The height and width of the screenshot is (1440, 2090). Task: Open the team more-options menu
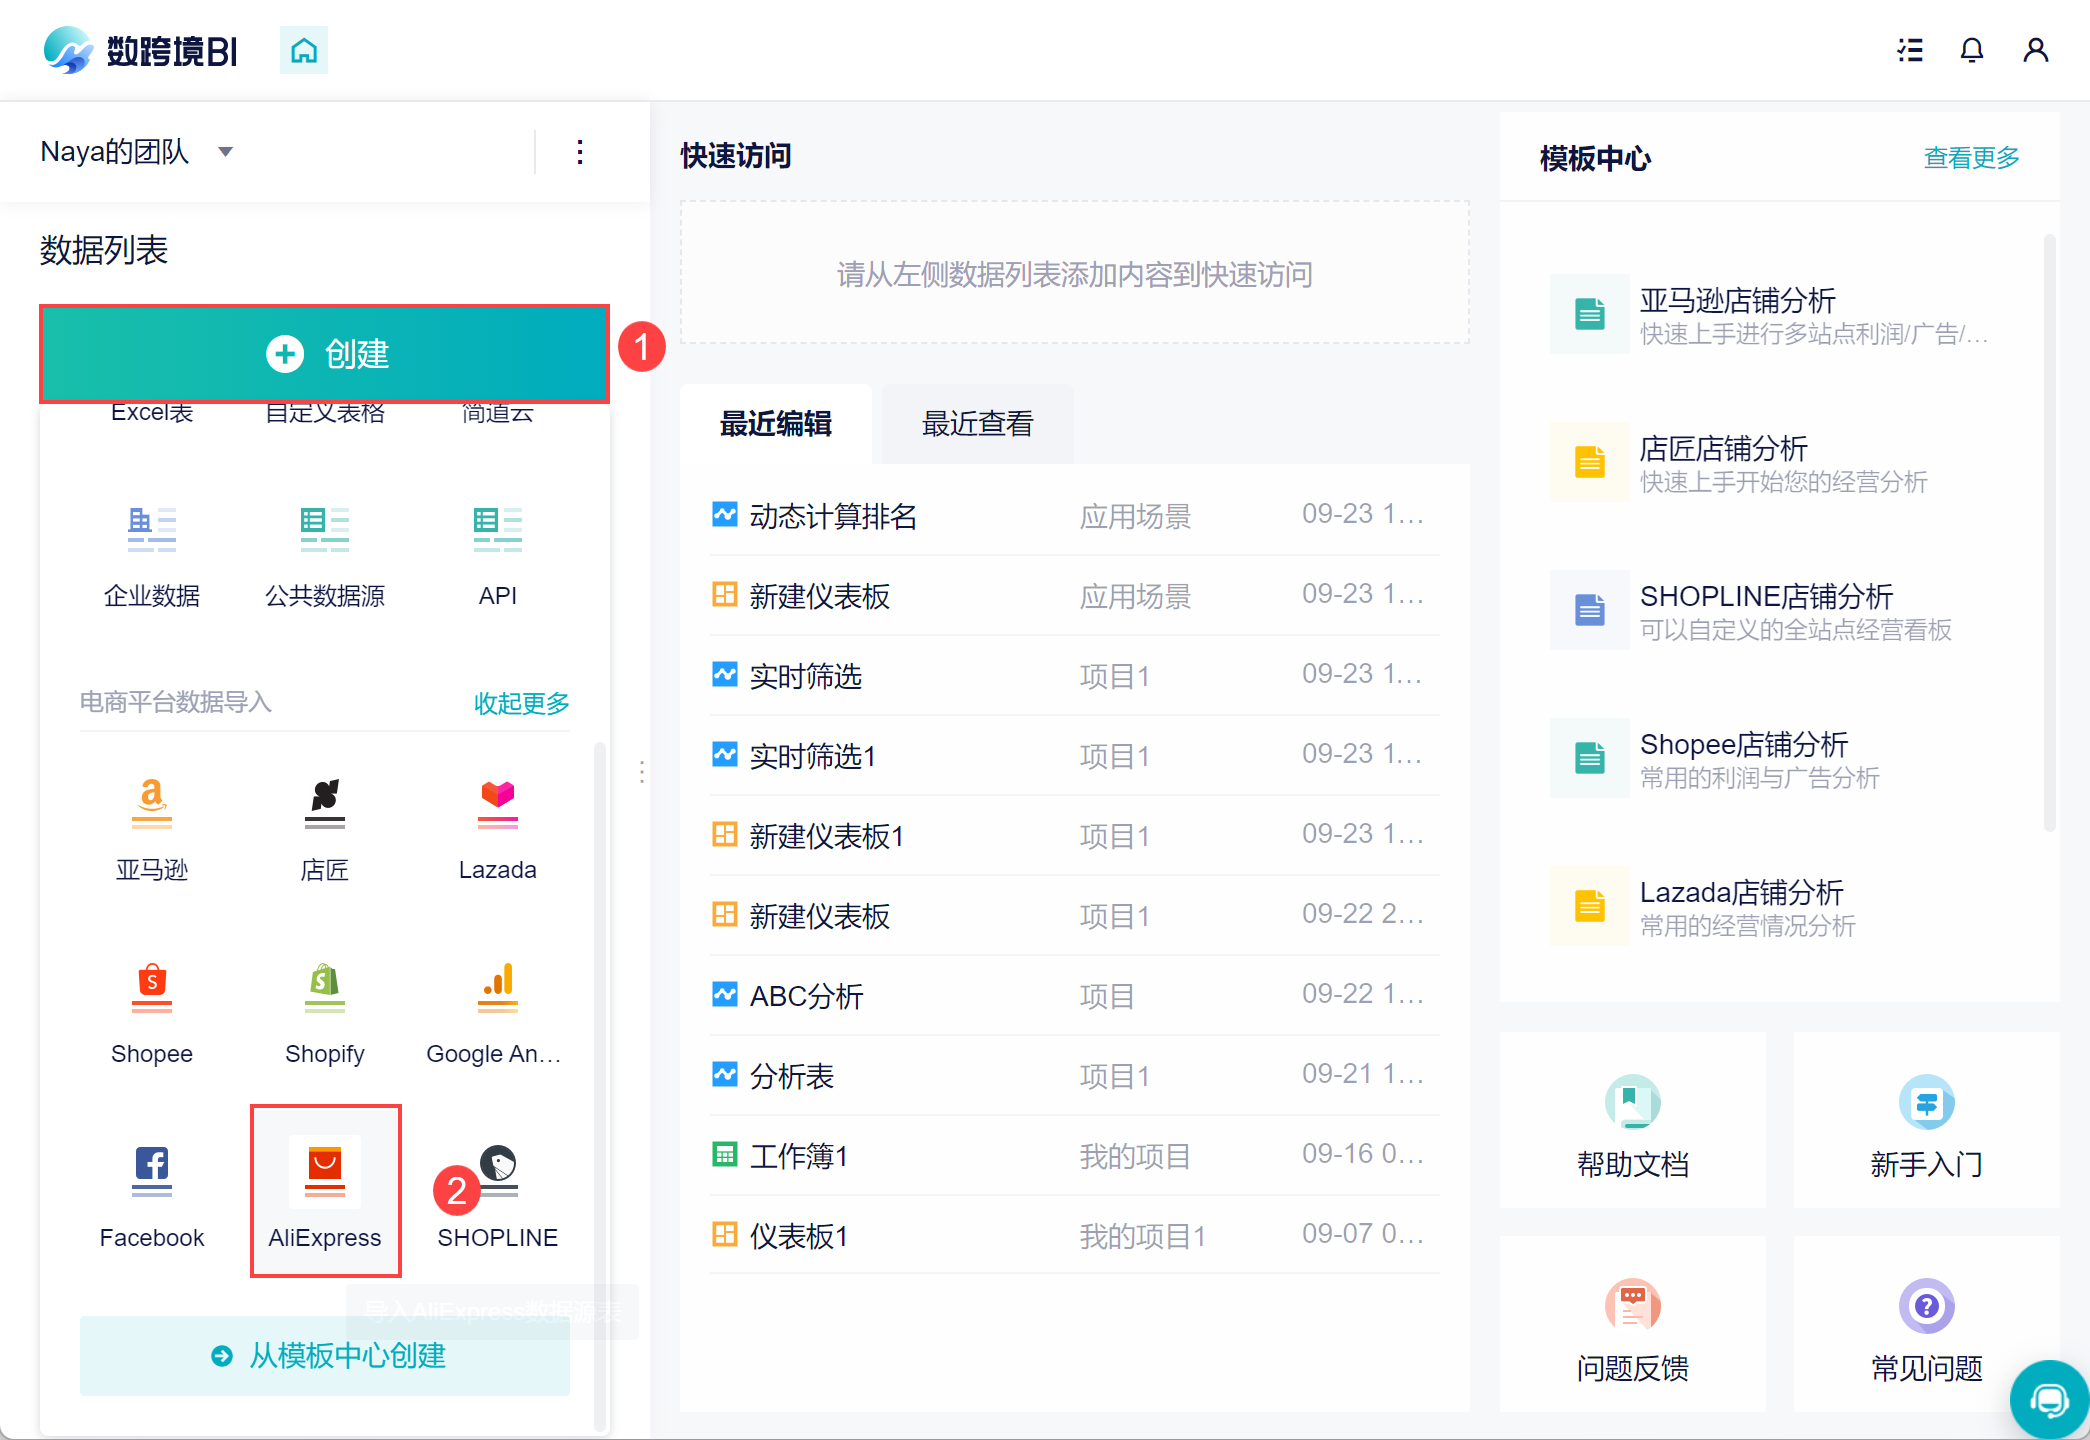580,152
